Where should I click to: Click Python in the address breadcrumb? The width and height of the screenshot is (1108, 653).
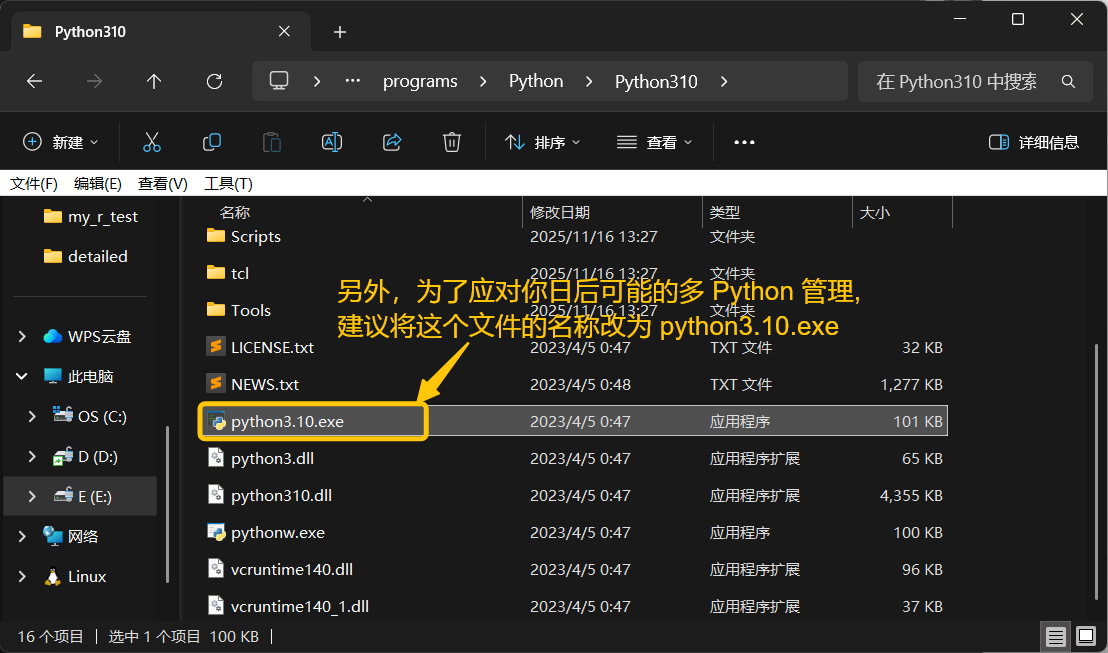click(536, 82)
